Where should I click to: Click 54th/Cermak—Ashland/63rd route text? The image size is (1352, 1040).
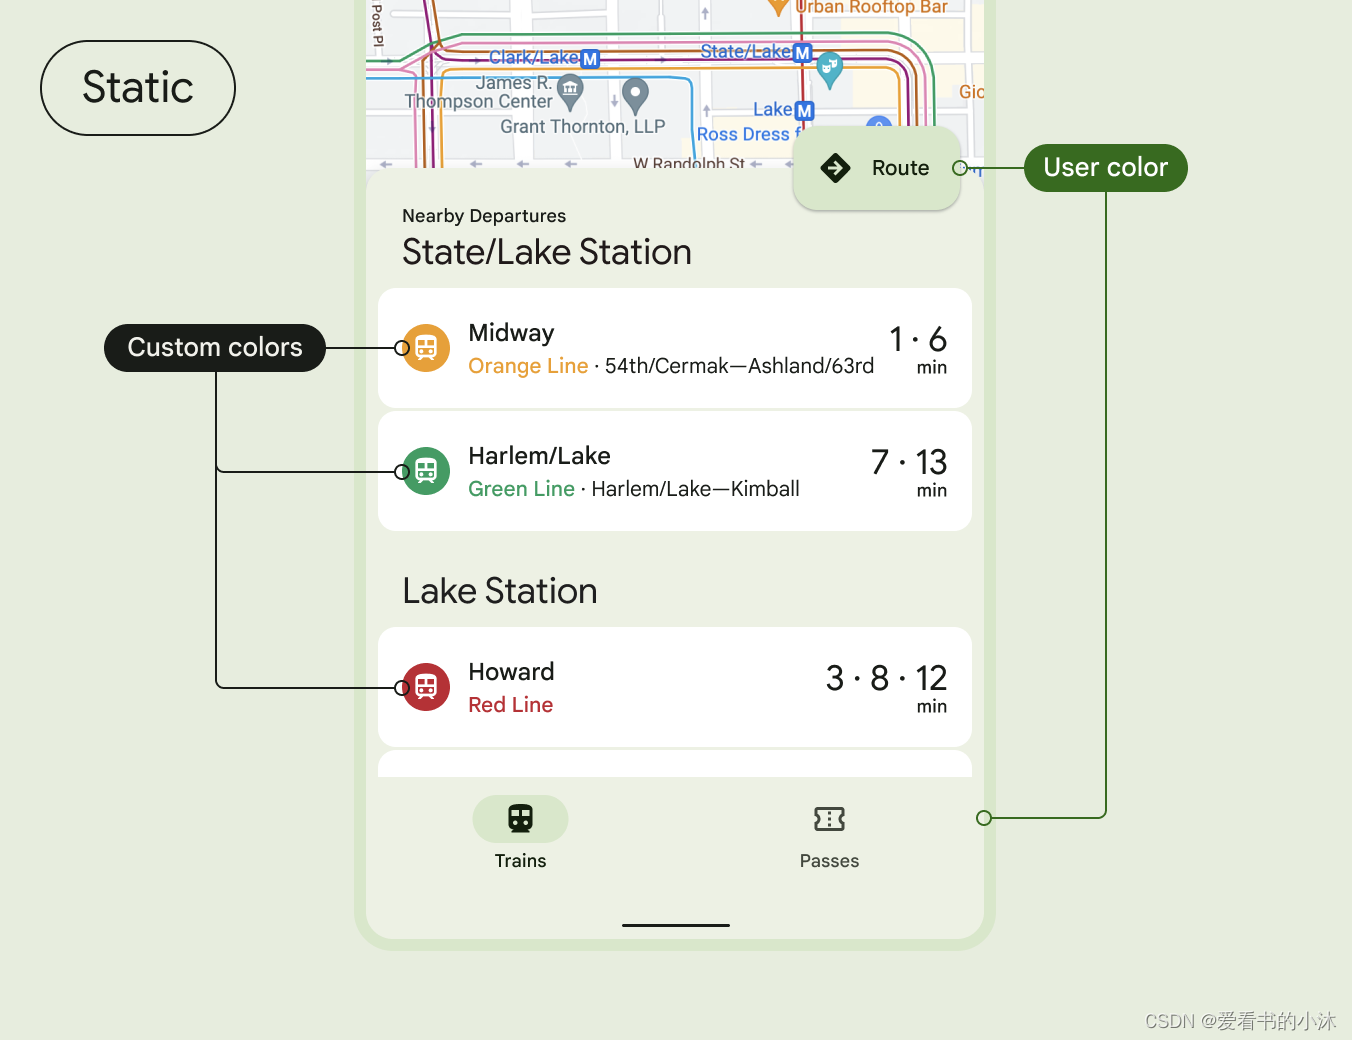point(739,366)
